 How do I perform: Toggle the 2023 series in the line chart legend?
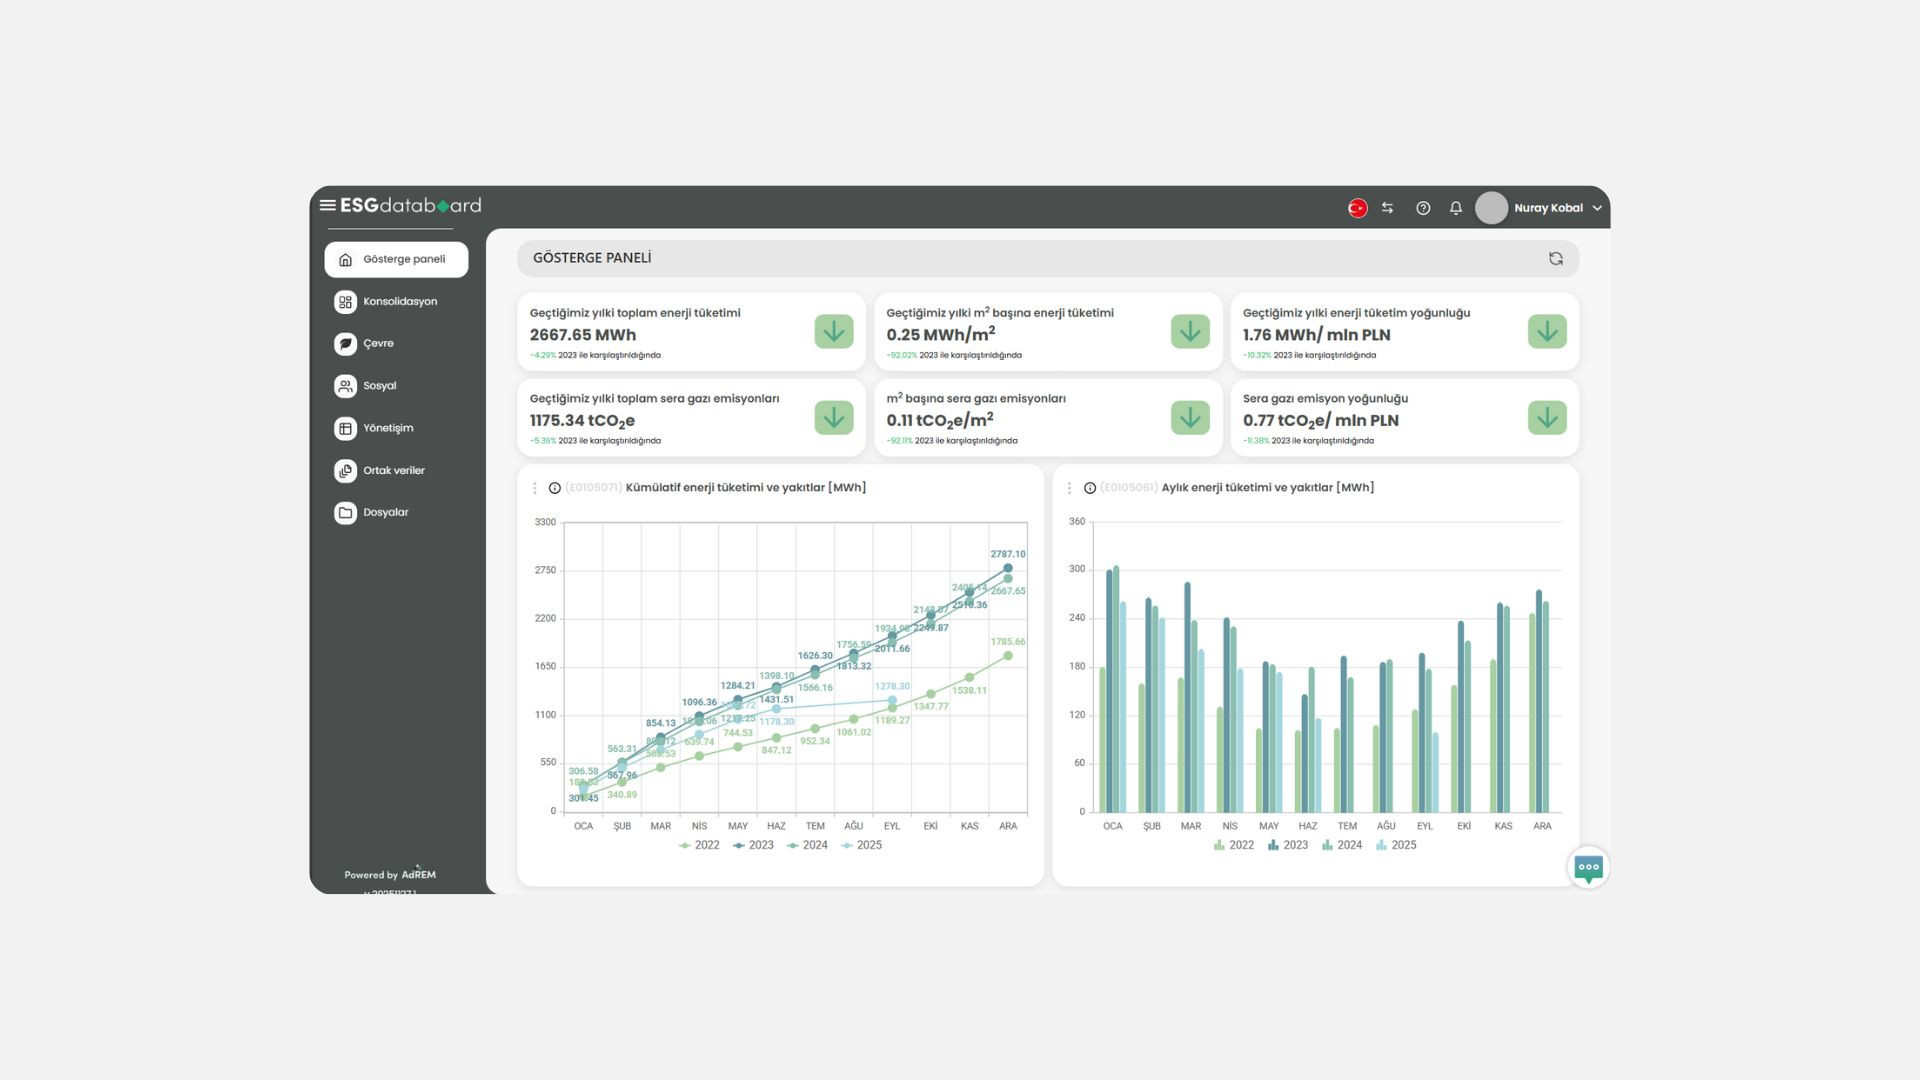tap(753, 845)
